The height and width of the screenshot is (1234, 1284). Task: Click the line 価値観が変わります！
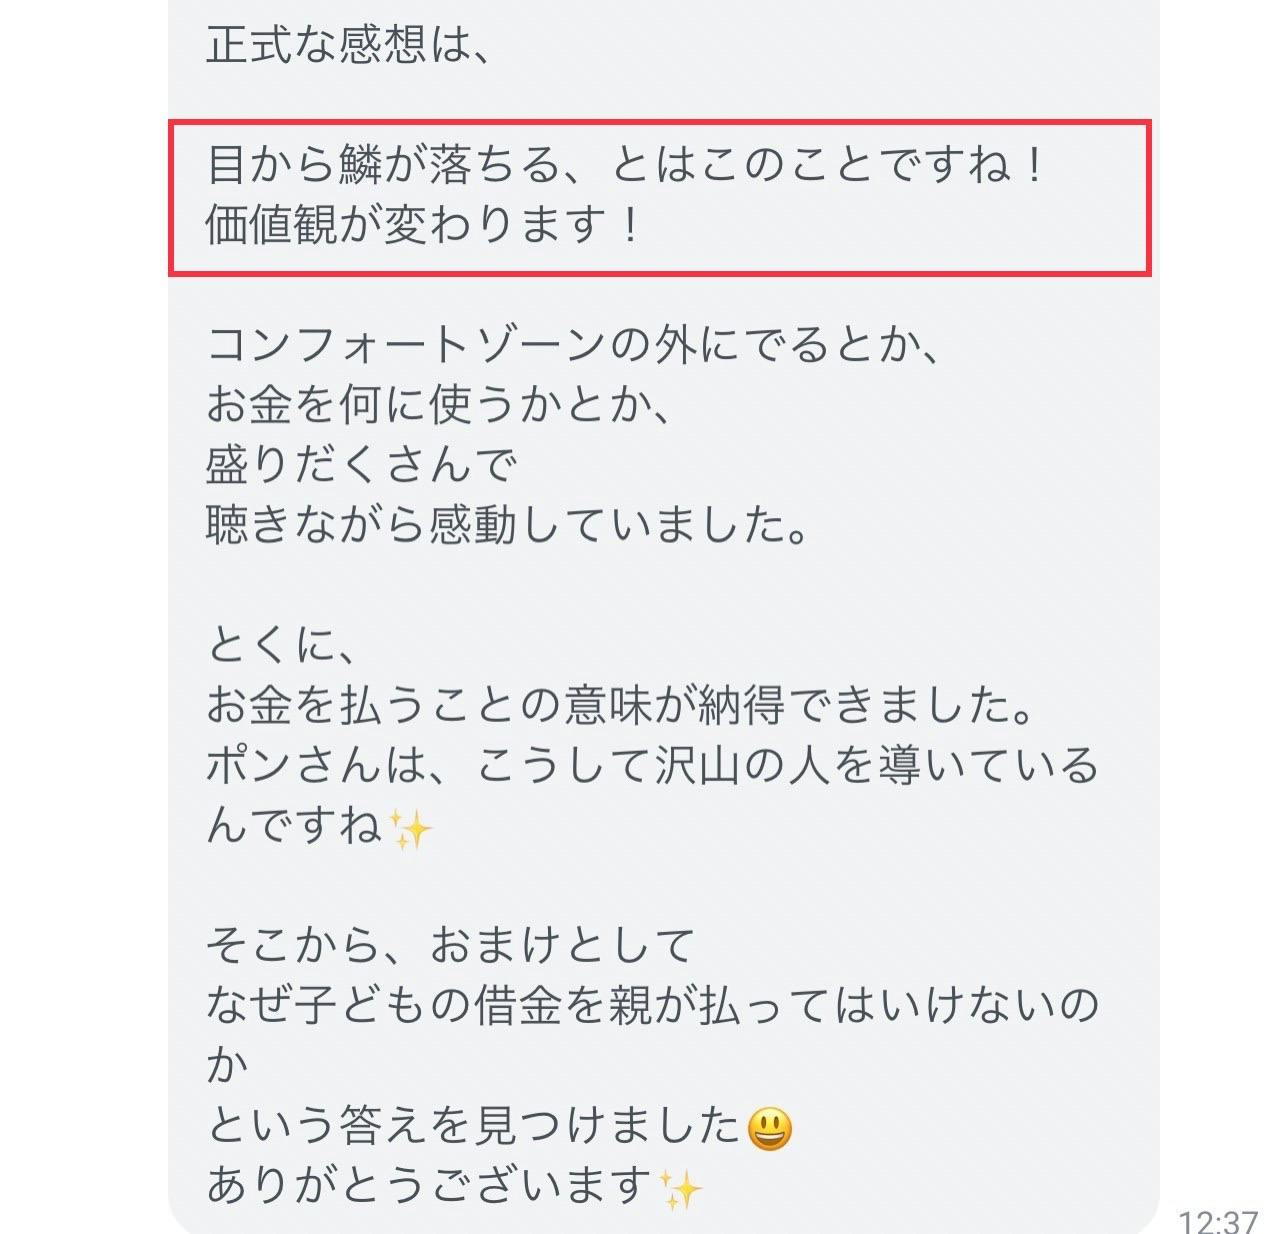pos(423,225)
